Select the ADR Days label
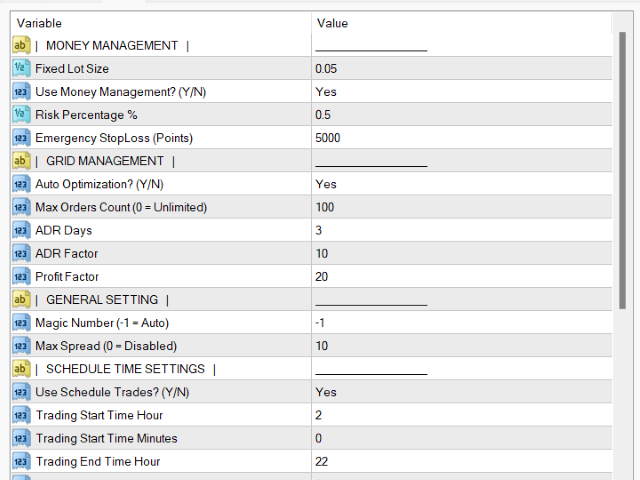 pos(63,230)
